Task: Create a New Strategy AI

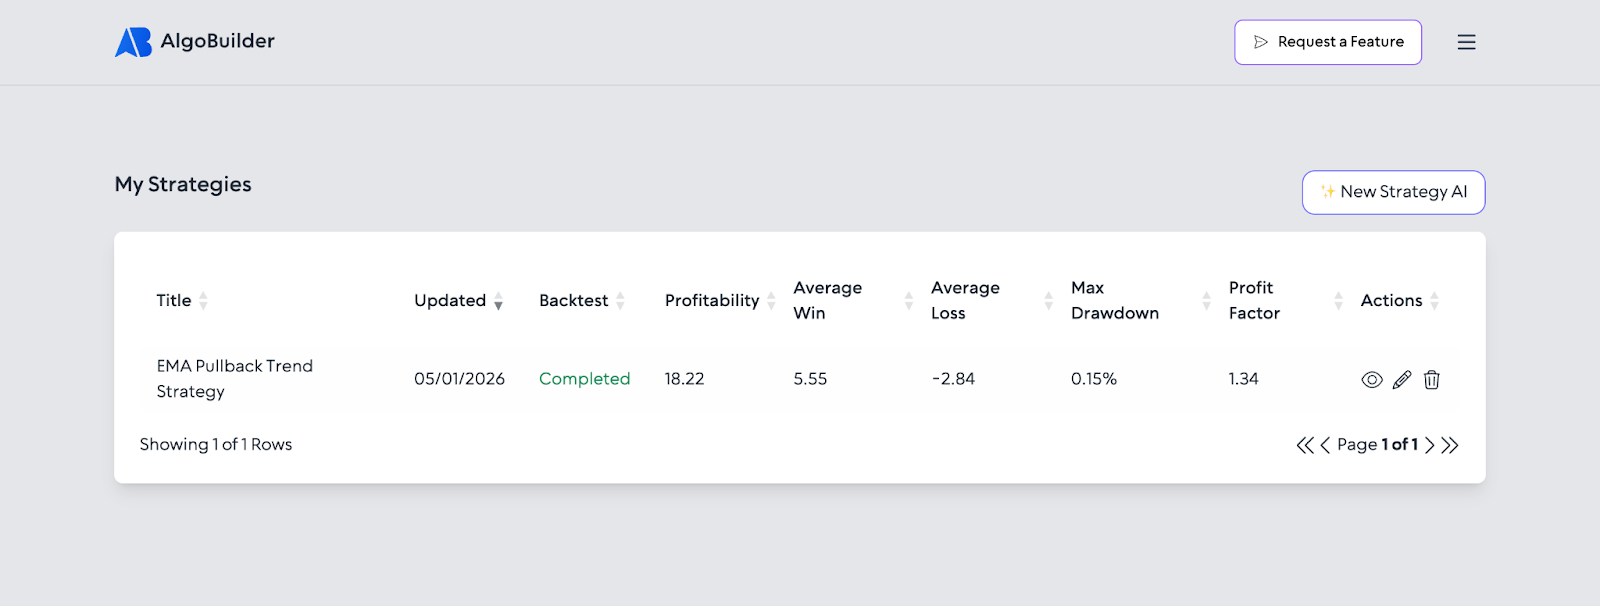Action: coord(1393,192)
